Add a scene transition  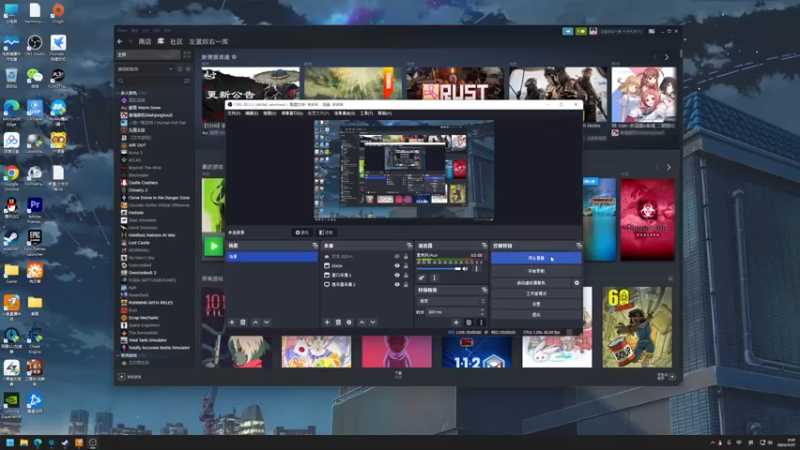[x=456, y=322]
